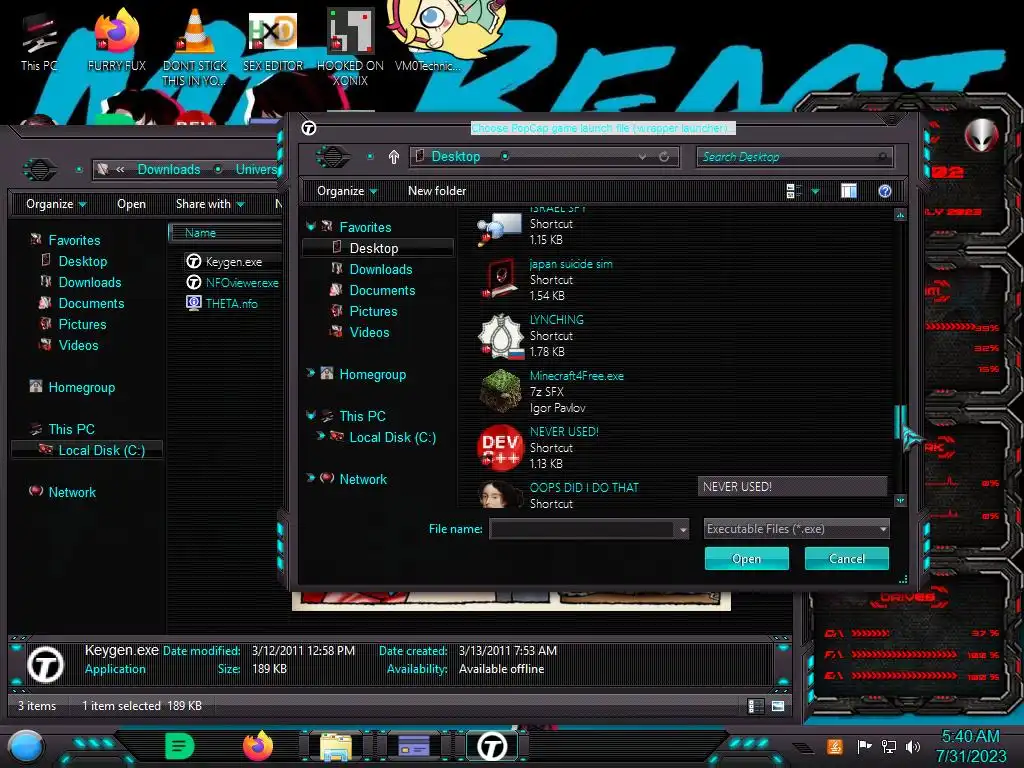Viewport: 1024px width, 768px height.
Task: Expand Homegroup in dialog tree
Action: 311,373
